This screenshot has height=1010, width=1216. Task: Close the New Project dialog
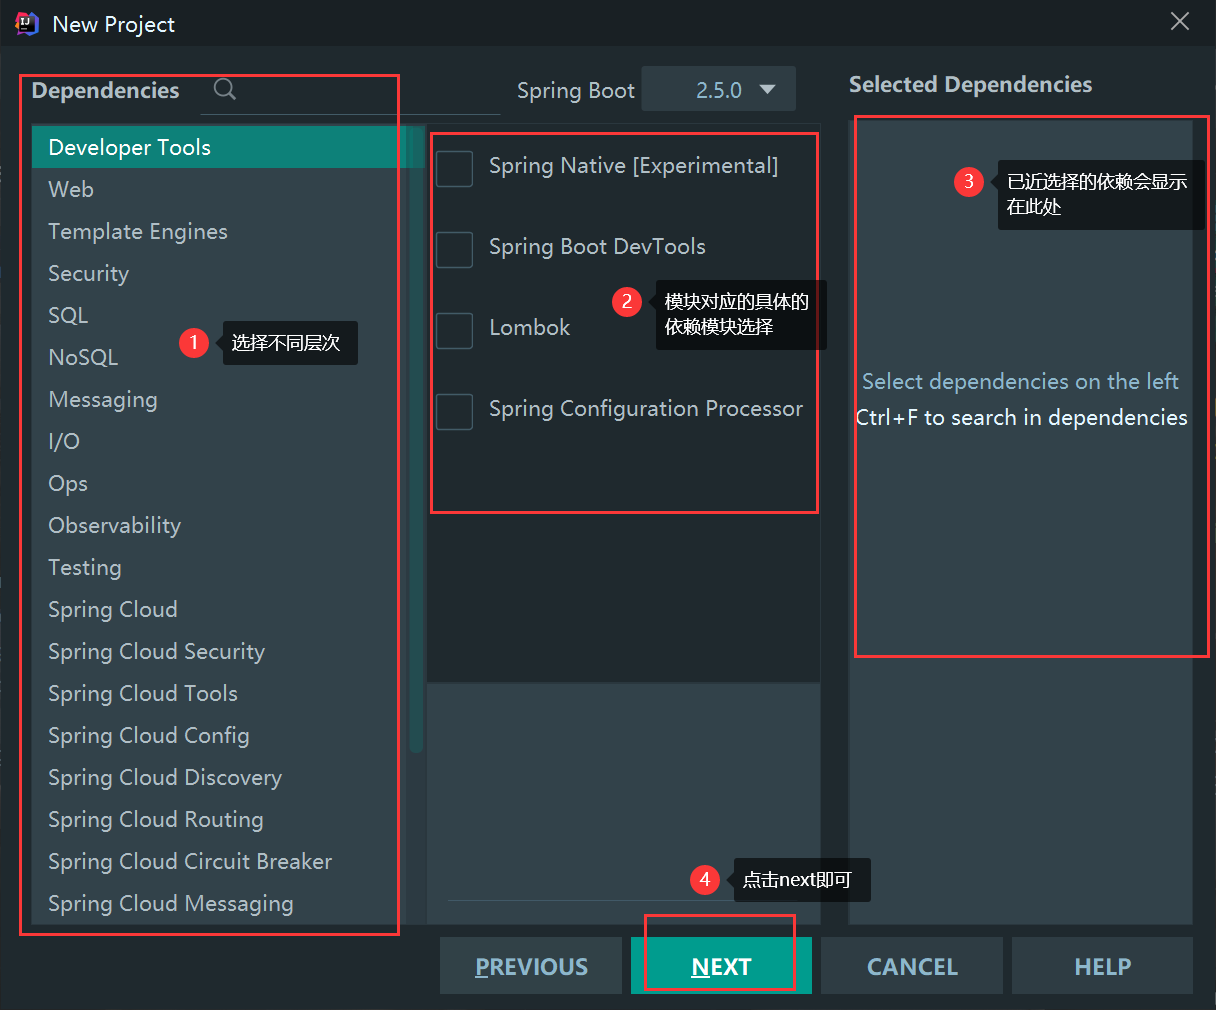click(x=1180, y=22)
